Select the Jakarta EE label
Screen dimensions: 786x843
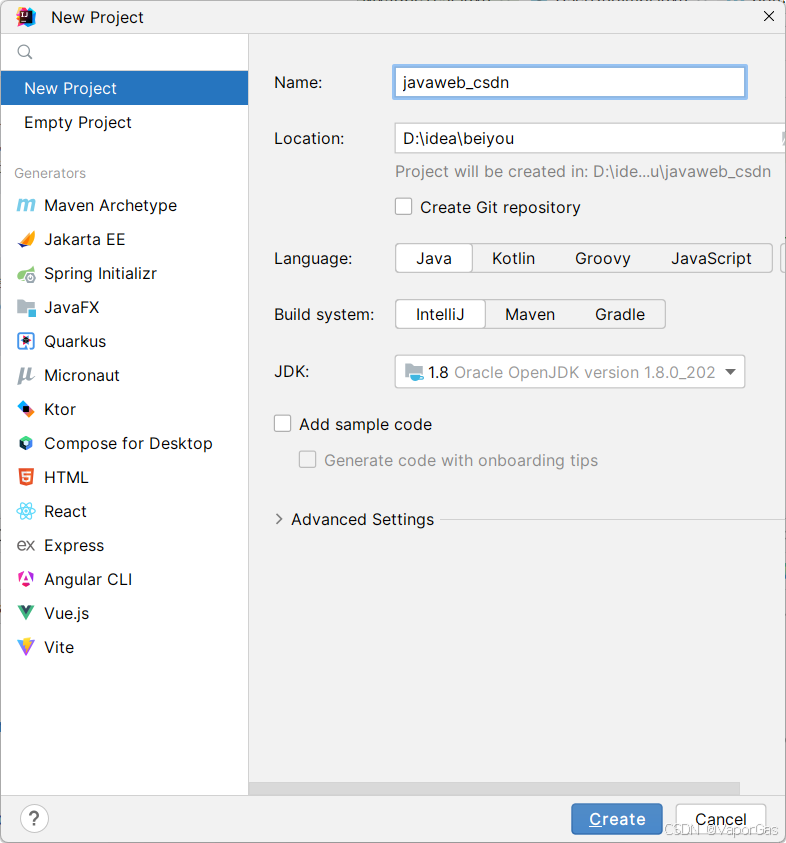coord(84,239)
